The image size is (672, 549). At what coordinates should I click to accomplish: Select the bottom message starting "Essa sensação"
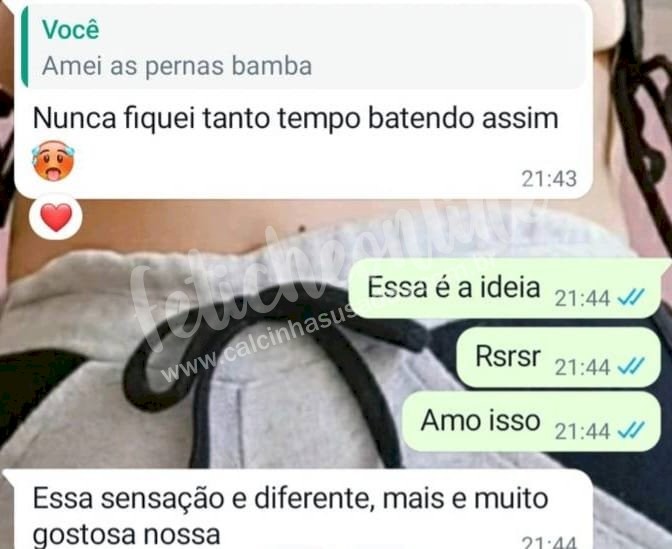298,509
